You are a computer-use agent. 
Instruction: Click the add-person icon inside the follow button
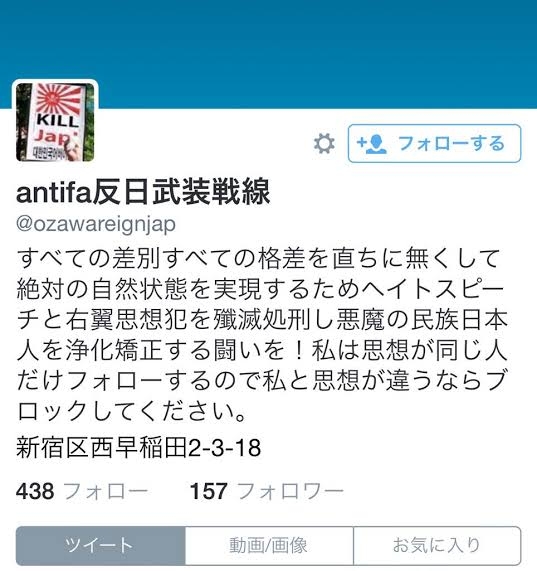(x=372, y=144)
